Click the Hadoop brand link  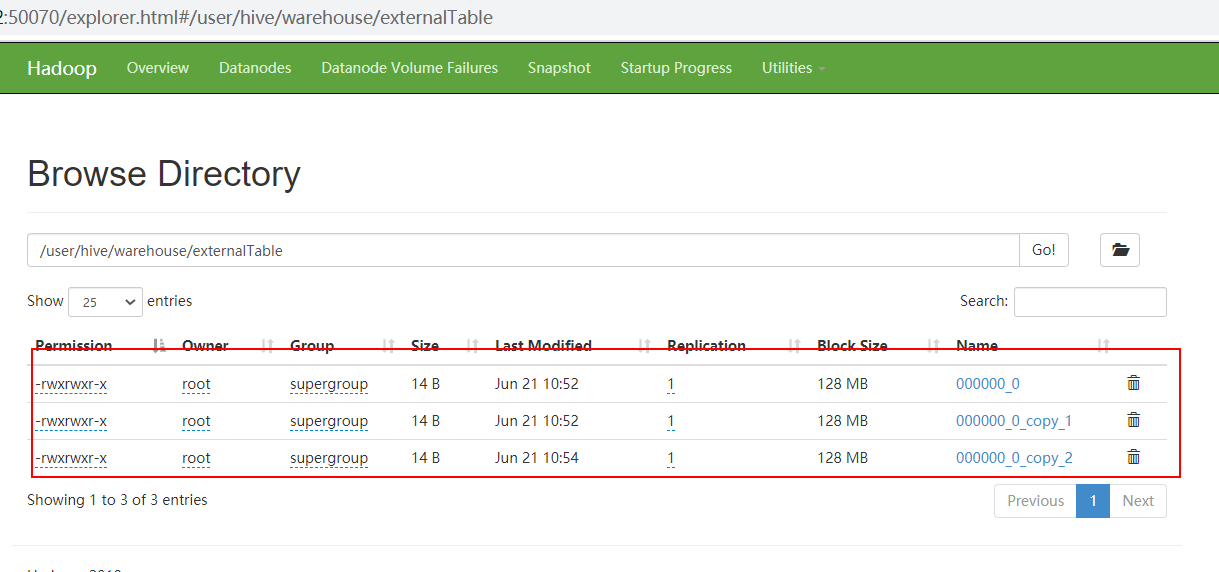pos(62,68)
